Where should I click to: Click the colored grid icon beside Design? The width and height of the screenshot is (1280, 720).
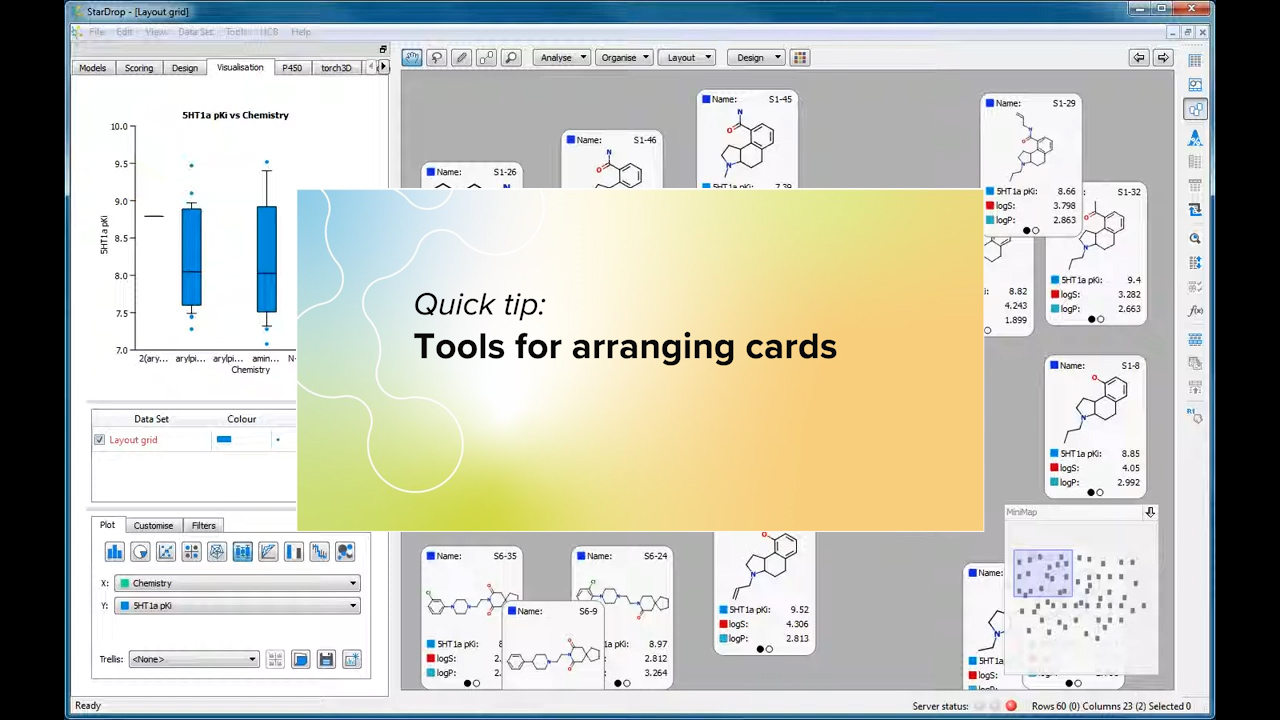pyautogui.click(x=800, y=58)
